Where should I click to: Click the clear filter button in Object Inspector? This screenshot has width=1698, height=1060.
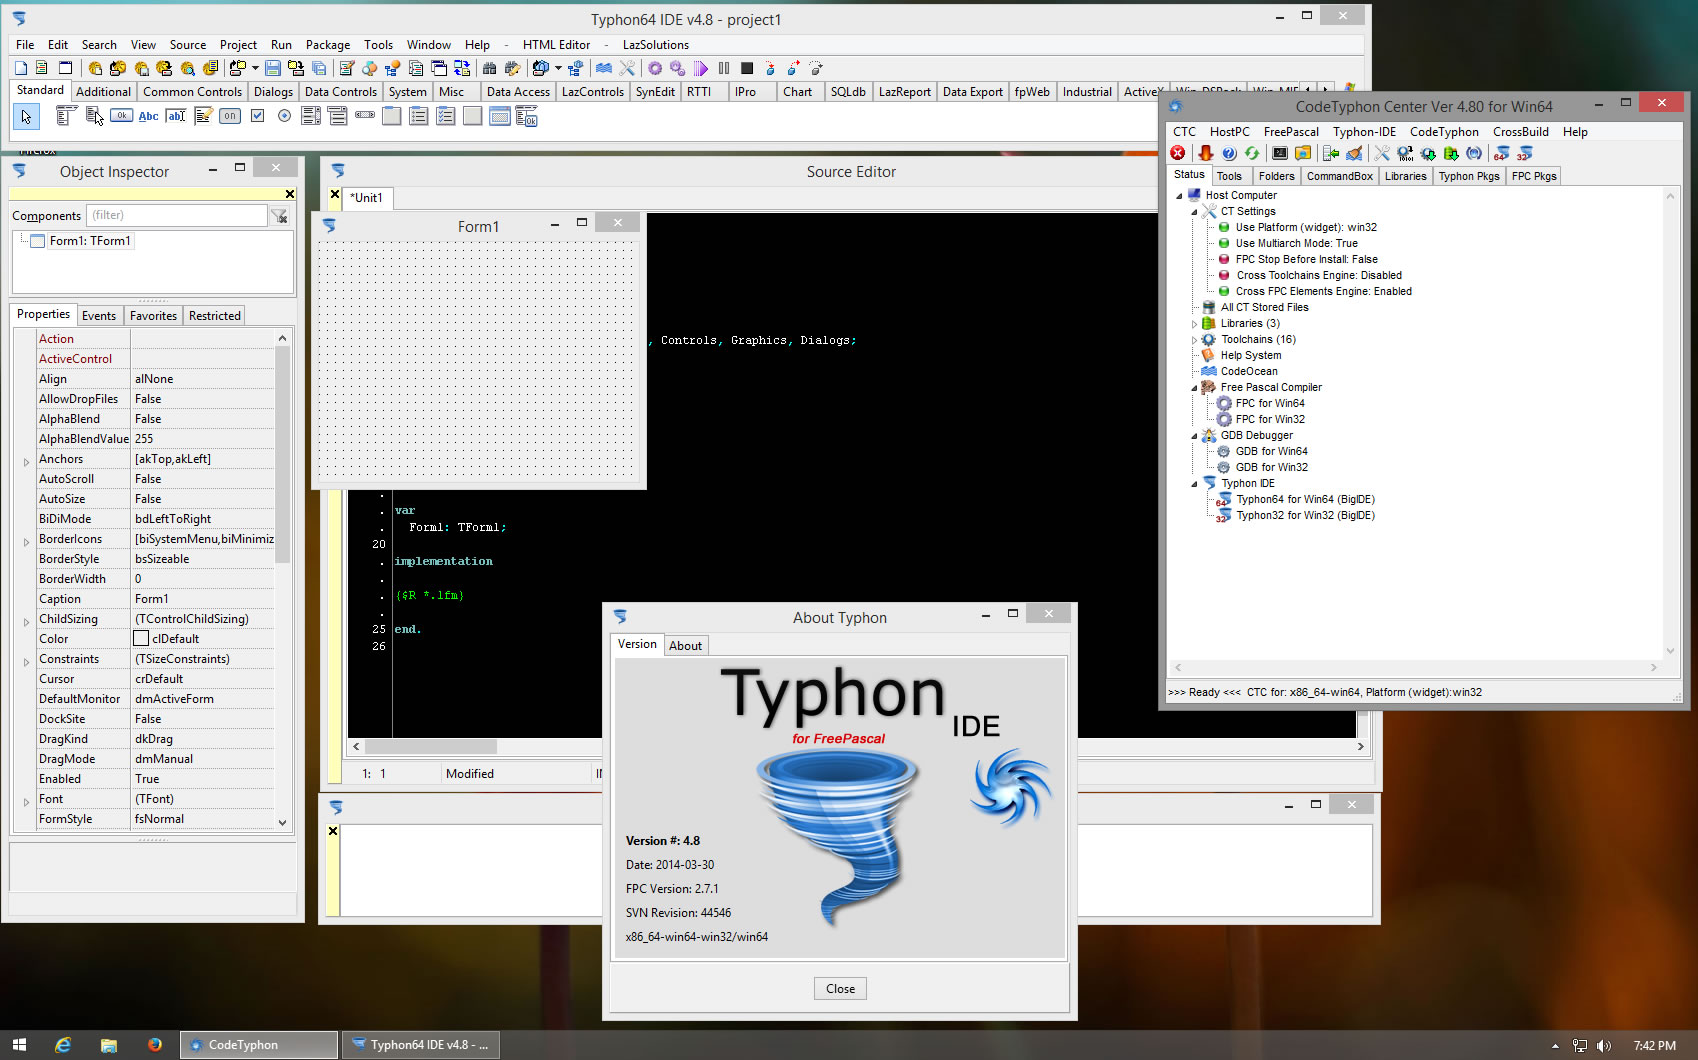tap(279, 215)
